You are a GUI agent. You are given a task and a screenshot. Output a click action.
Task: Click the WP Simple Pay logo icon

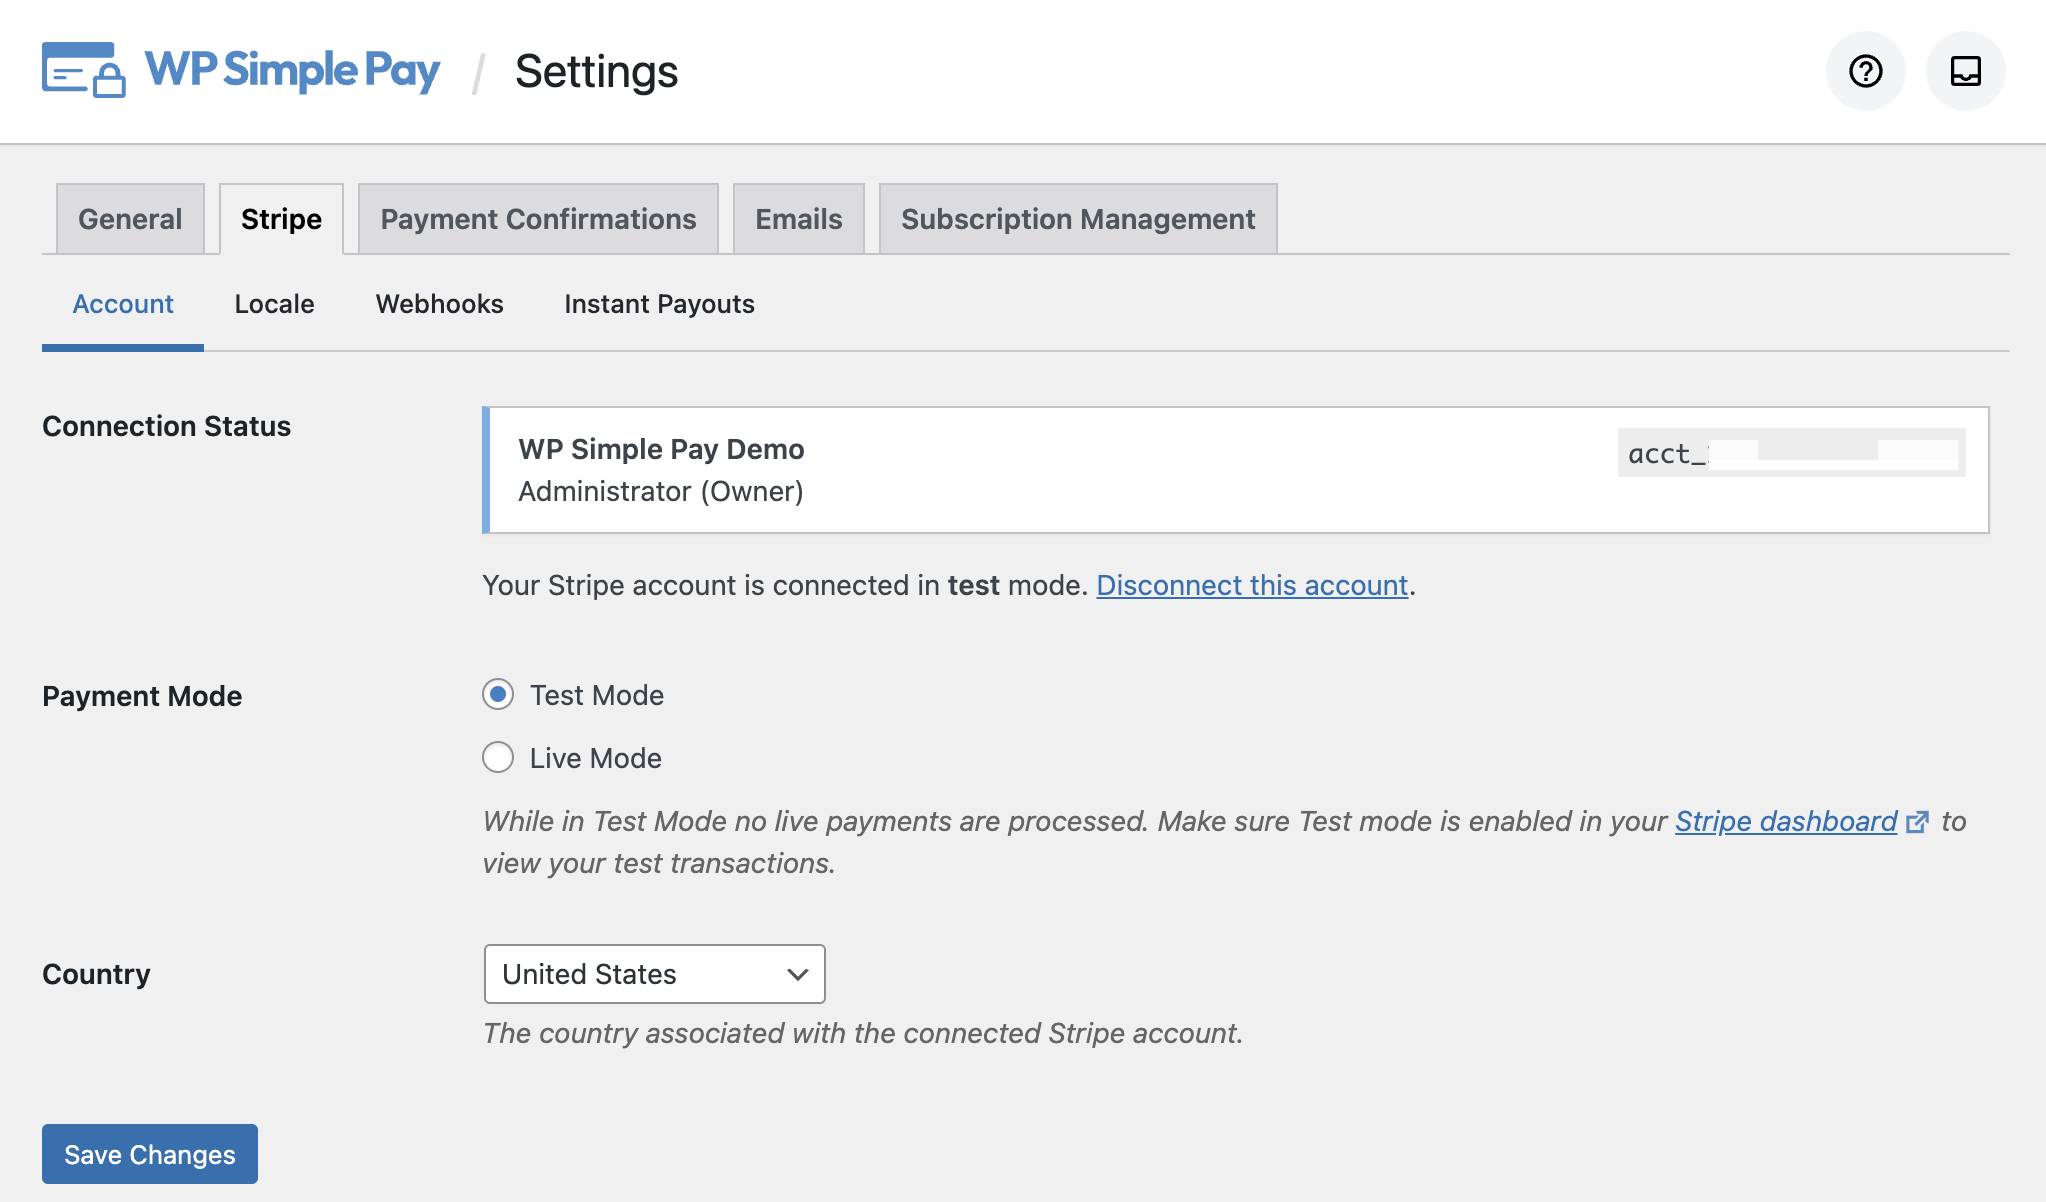point(84,70)
